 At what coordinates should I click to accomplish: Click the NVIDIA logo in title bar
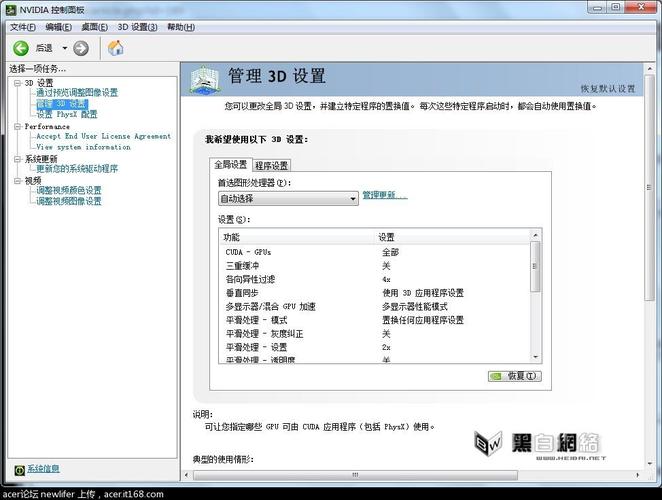11,9
